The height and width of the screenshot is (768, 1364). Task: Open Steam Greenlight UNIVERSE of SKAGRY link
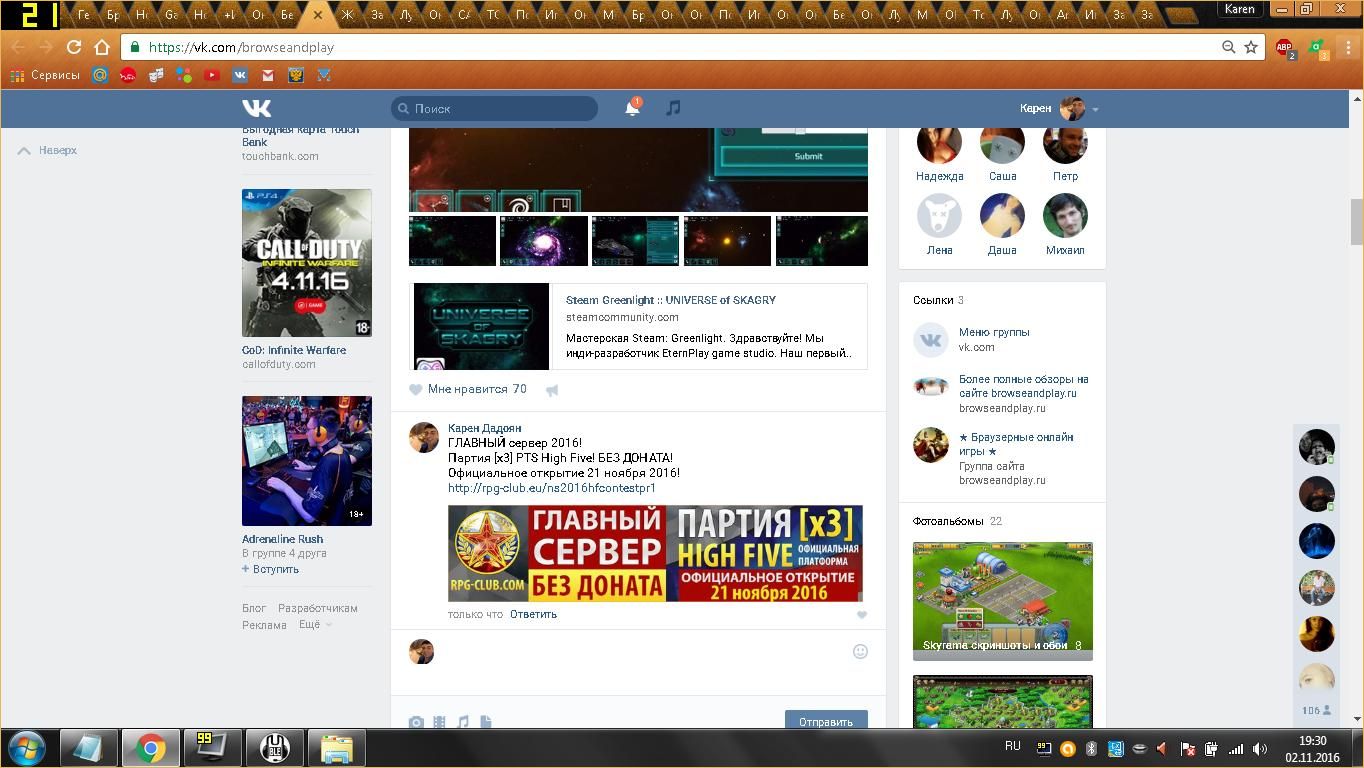click(670, 300)
